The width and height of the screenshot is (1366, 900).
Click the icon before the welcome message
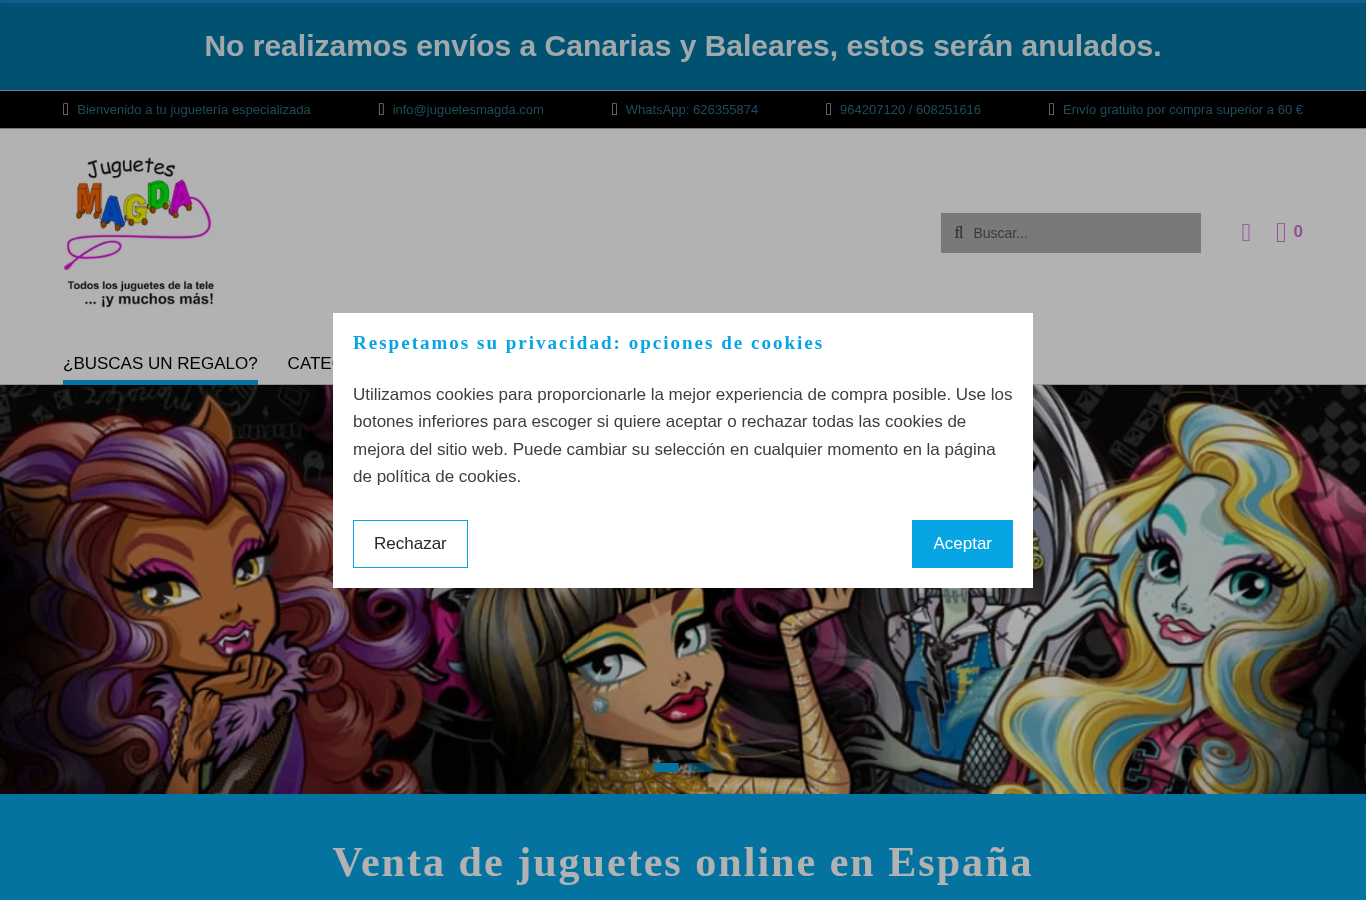click(x=66, y=110)
